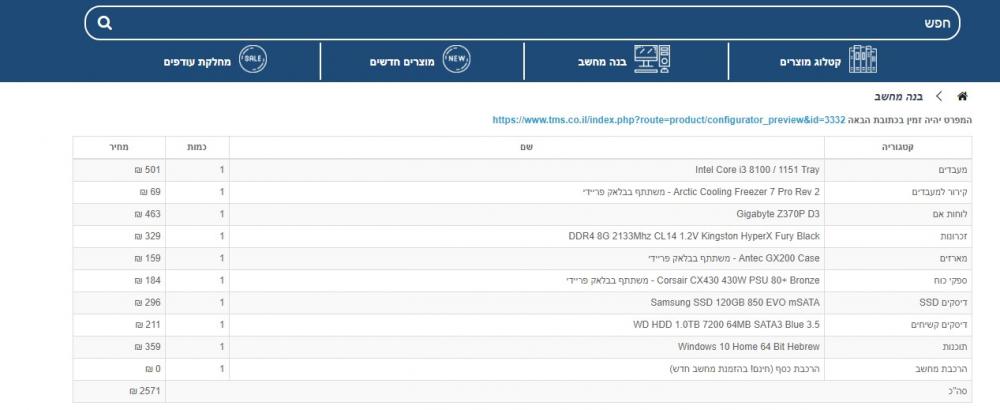This screenshot has height=410, width=1000.
Task: Click the home icon in breadcrumb
Action: pos(962,96)
